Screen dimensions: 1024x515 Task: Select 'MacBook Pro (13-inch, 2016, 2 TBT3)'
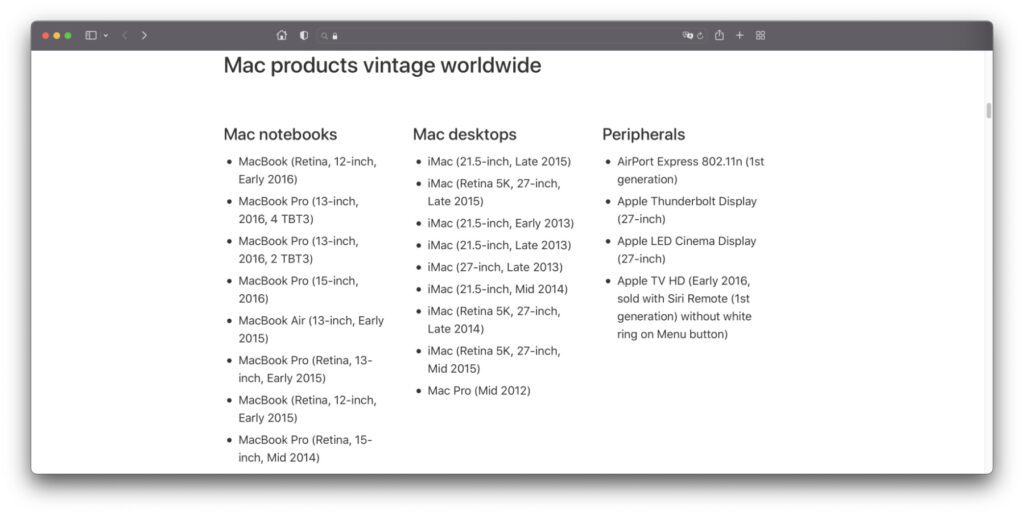coord(298,250)
